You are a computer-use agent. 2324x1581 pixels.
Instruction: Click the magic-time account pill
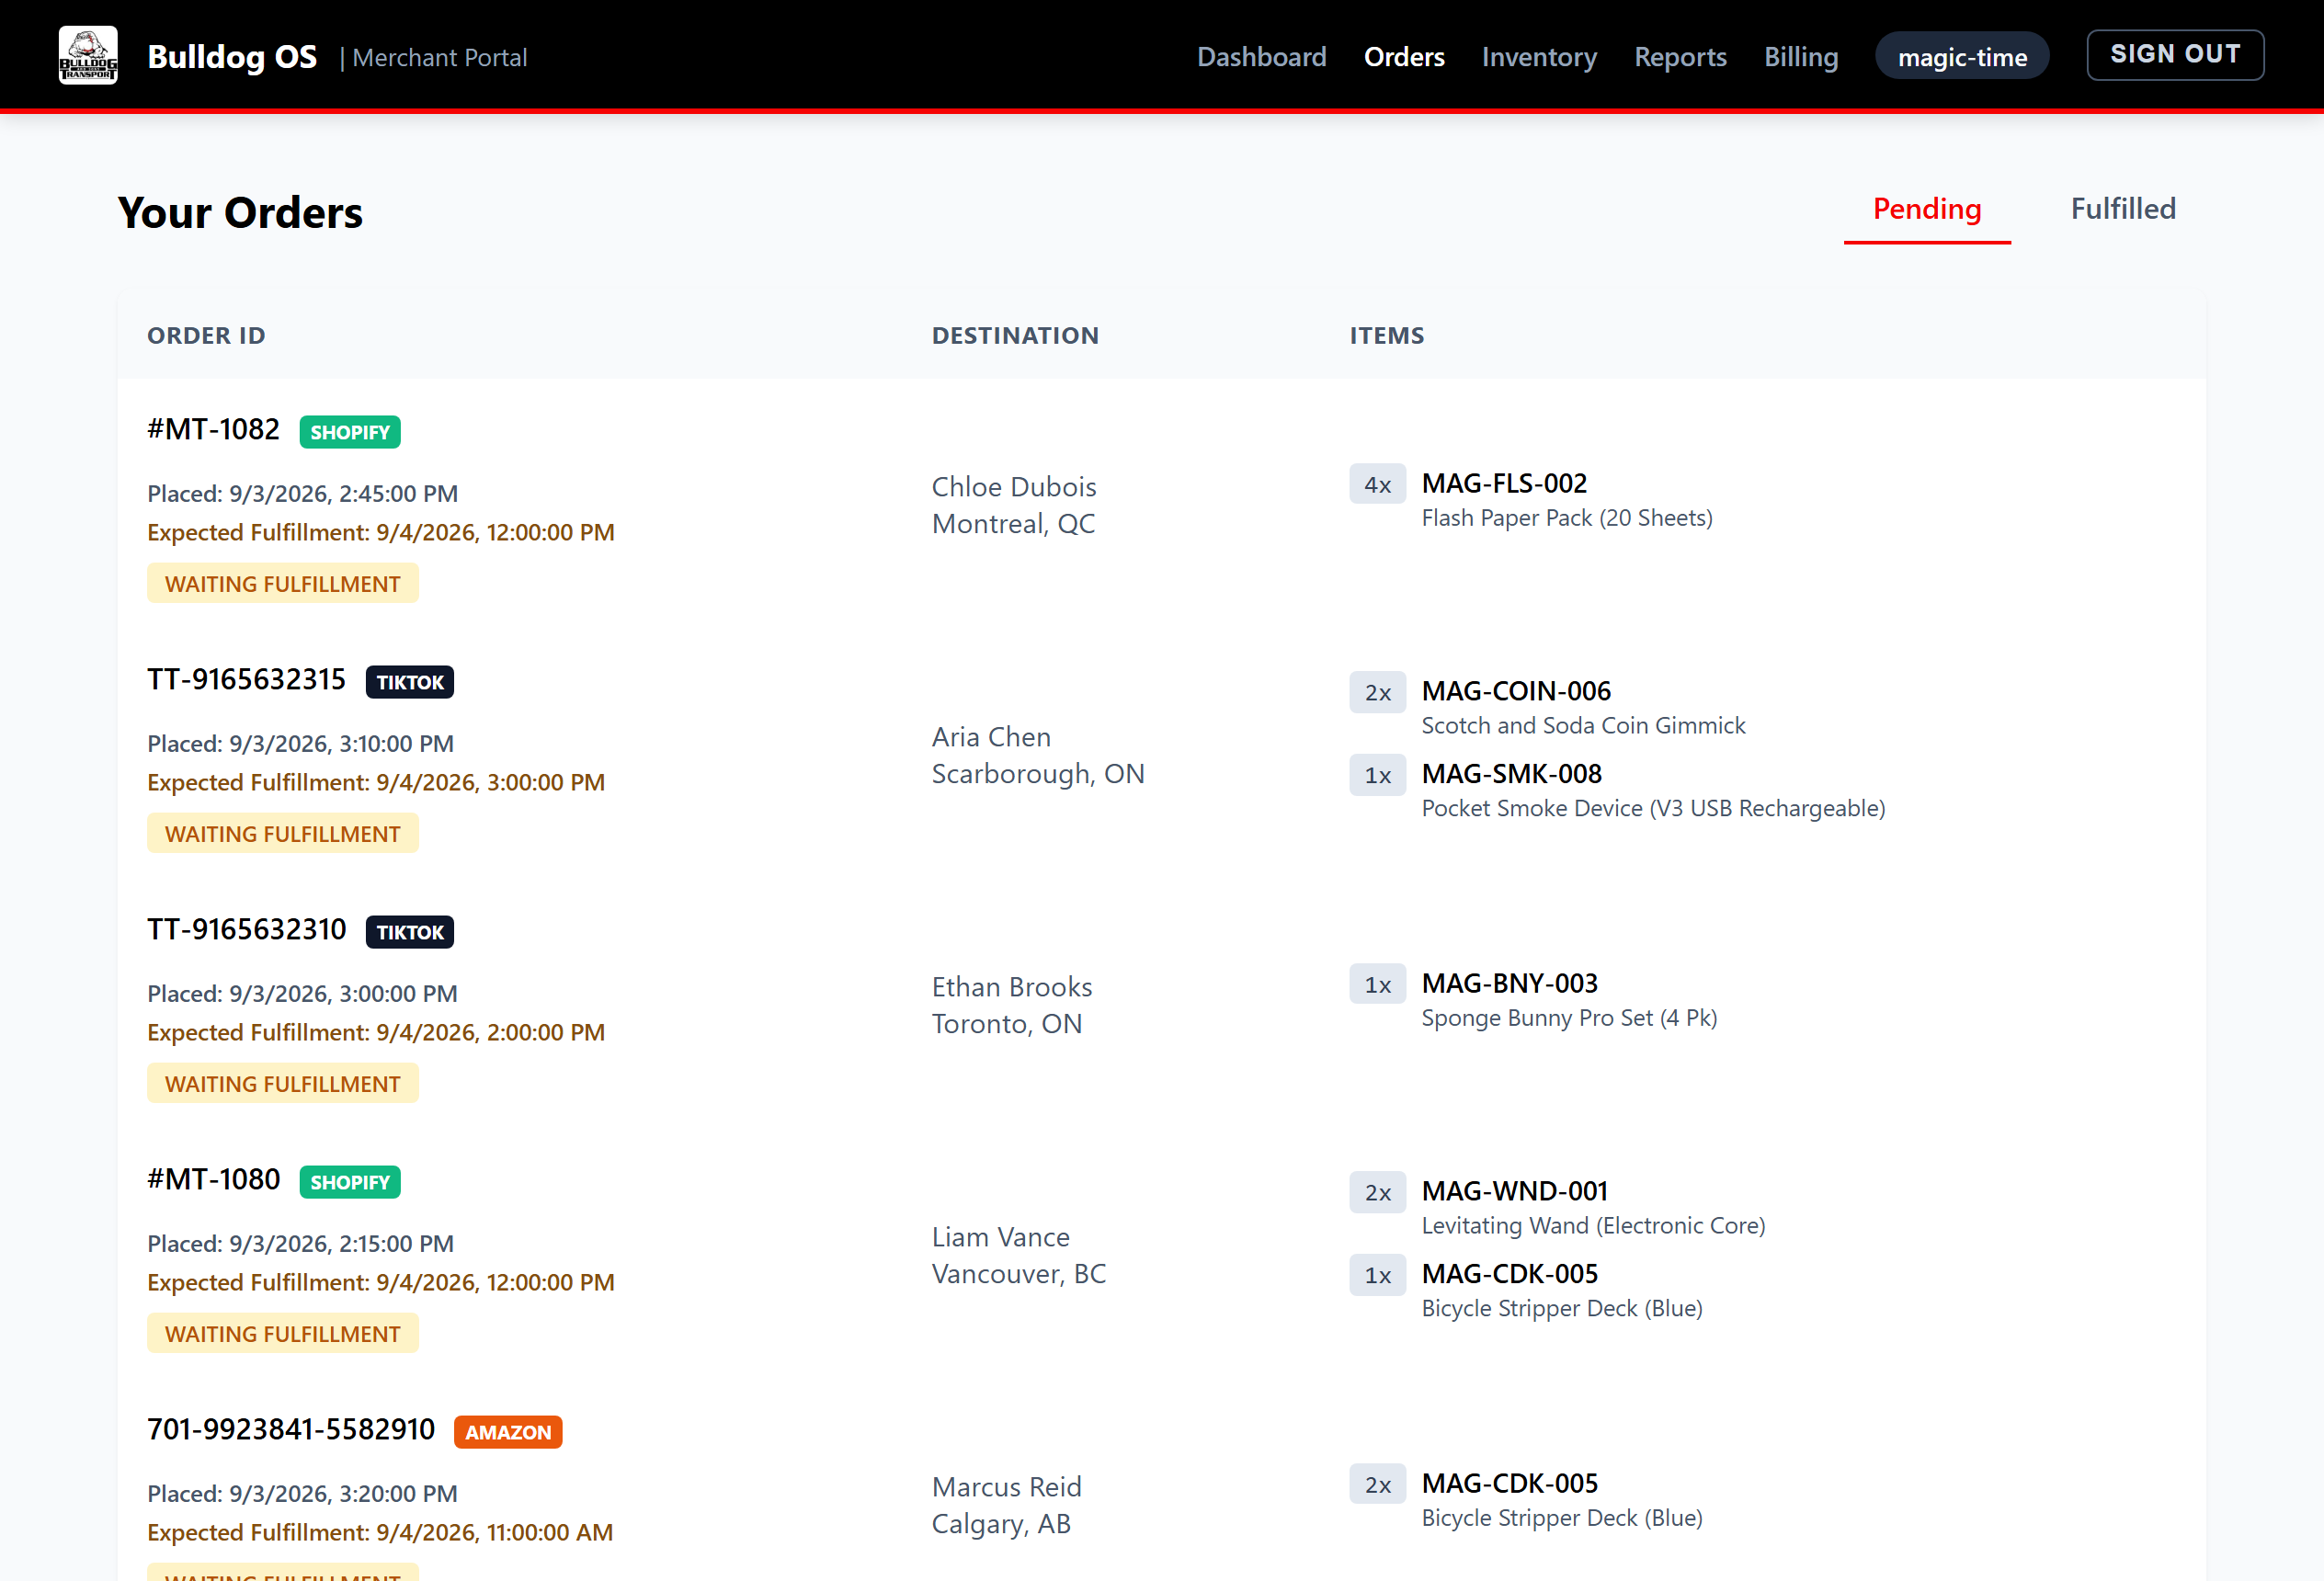(x=1961, y=56)
